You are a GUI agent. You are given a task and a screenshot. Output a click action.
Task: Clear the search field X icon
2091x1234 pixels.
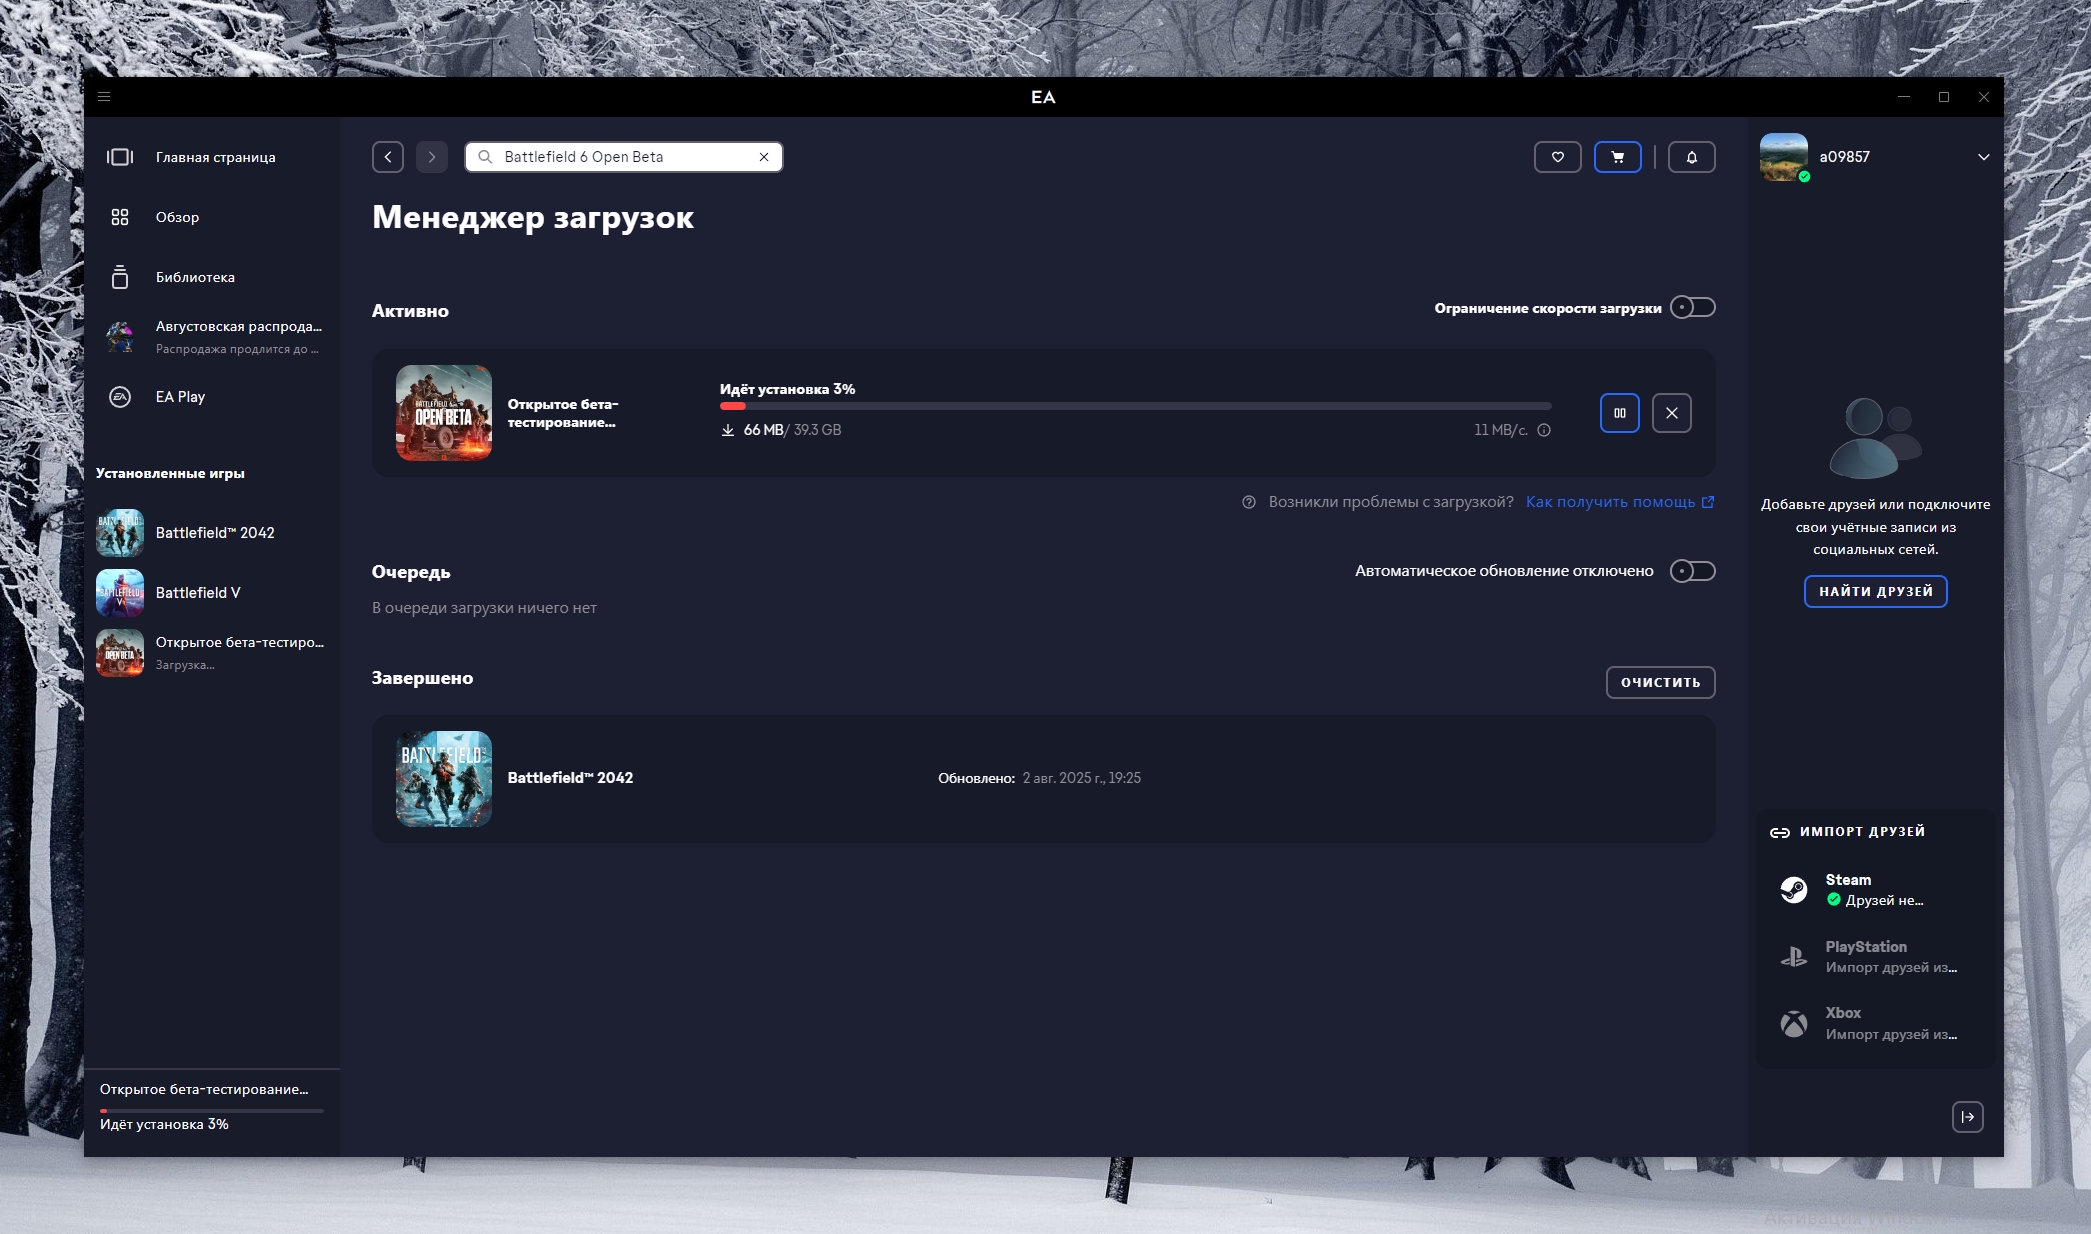(x=764, y=157)
